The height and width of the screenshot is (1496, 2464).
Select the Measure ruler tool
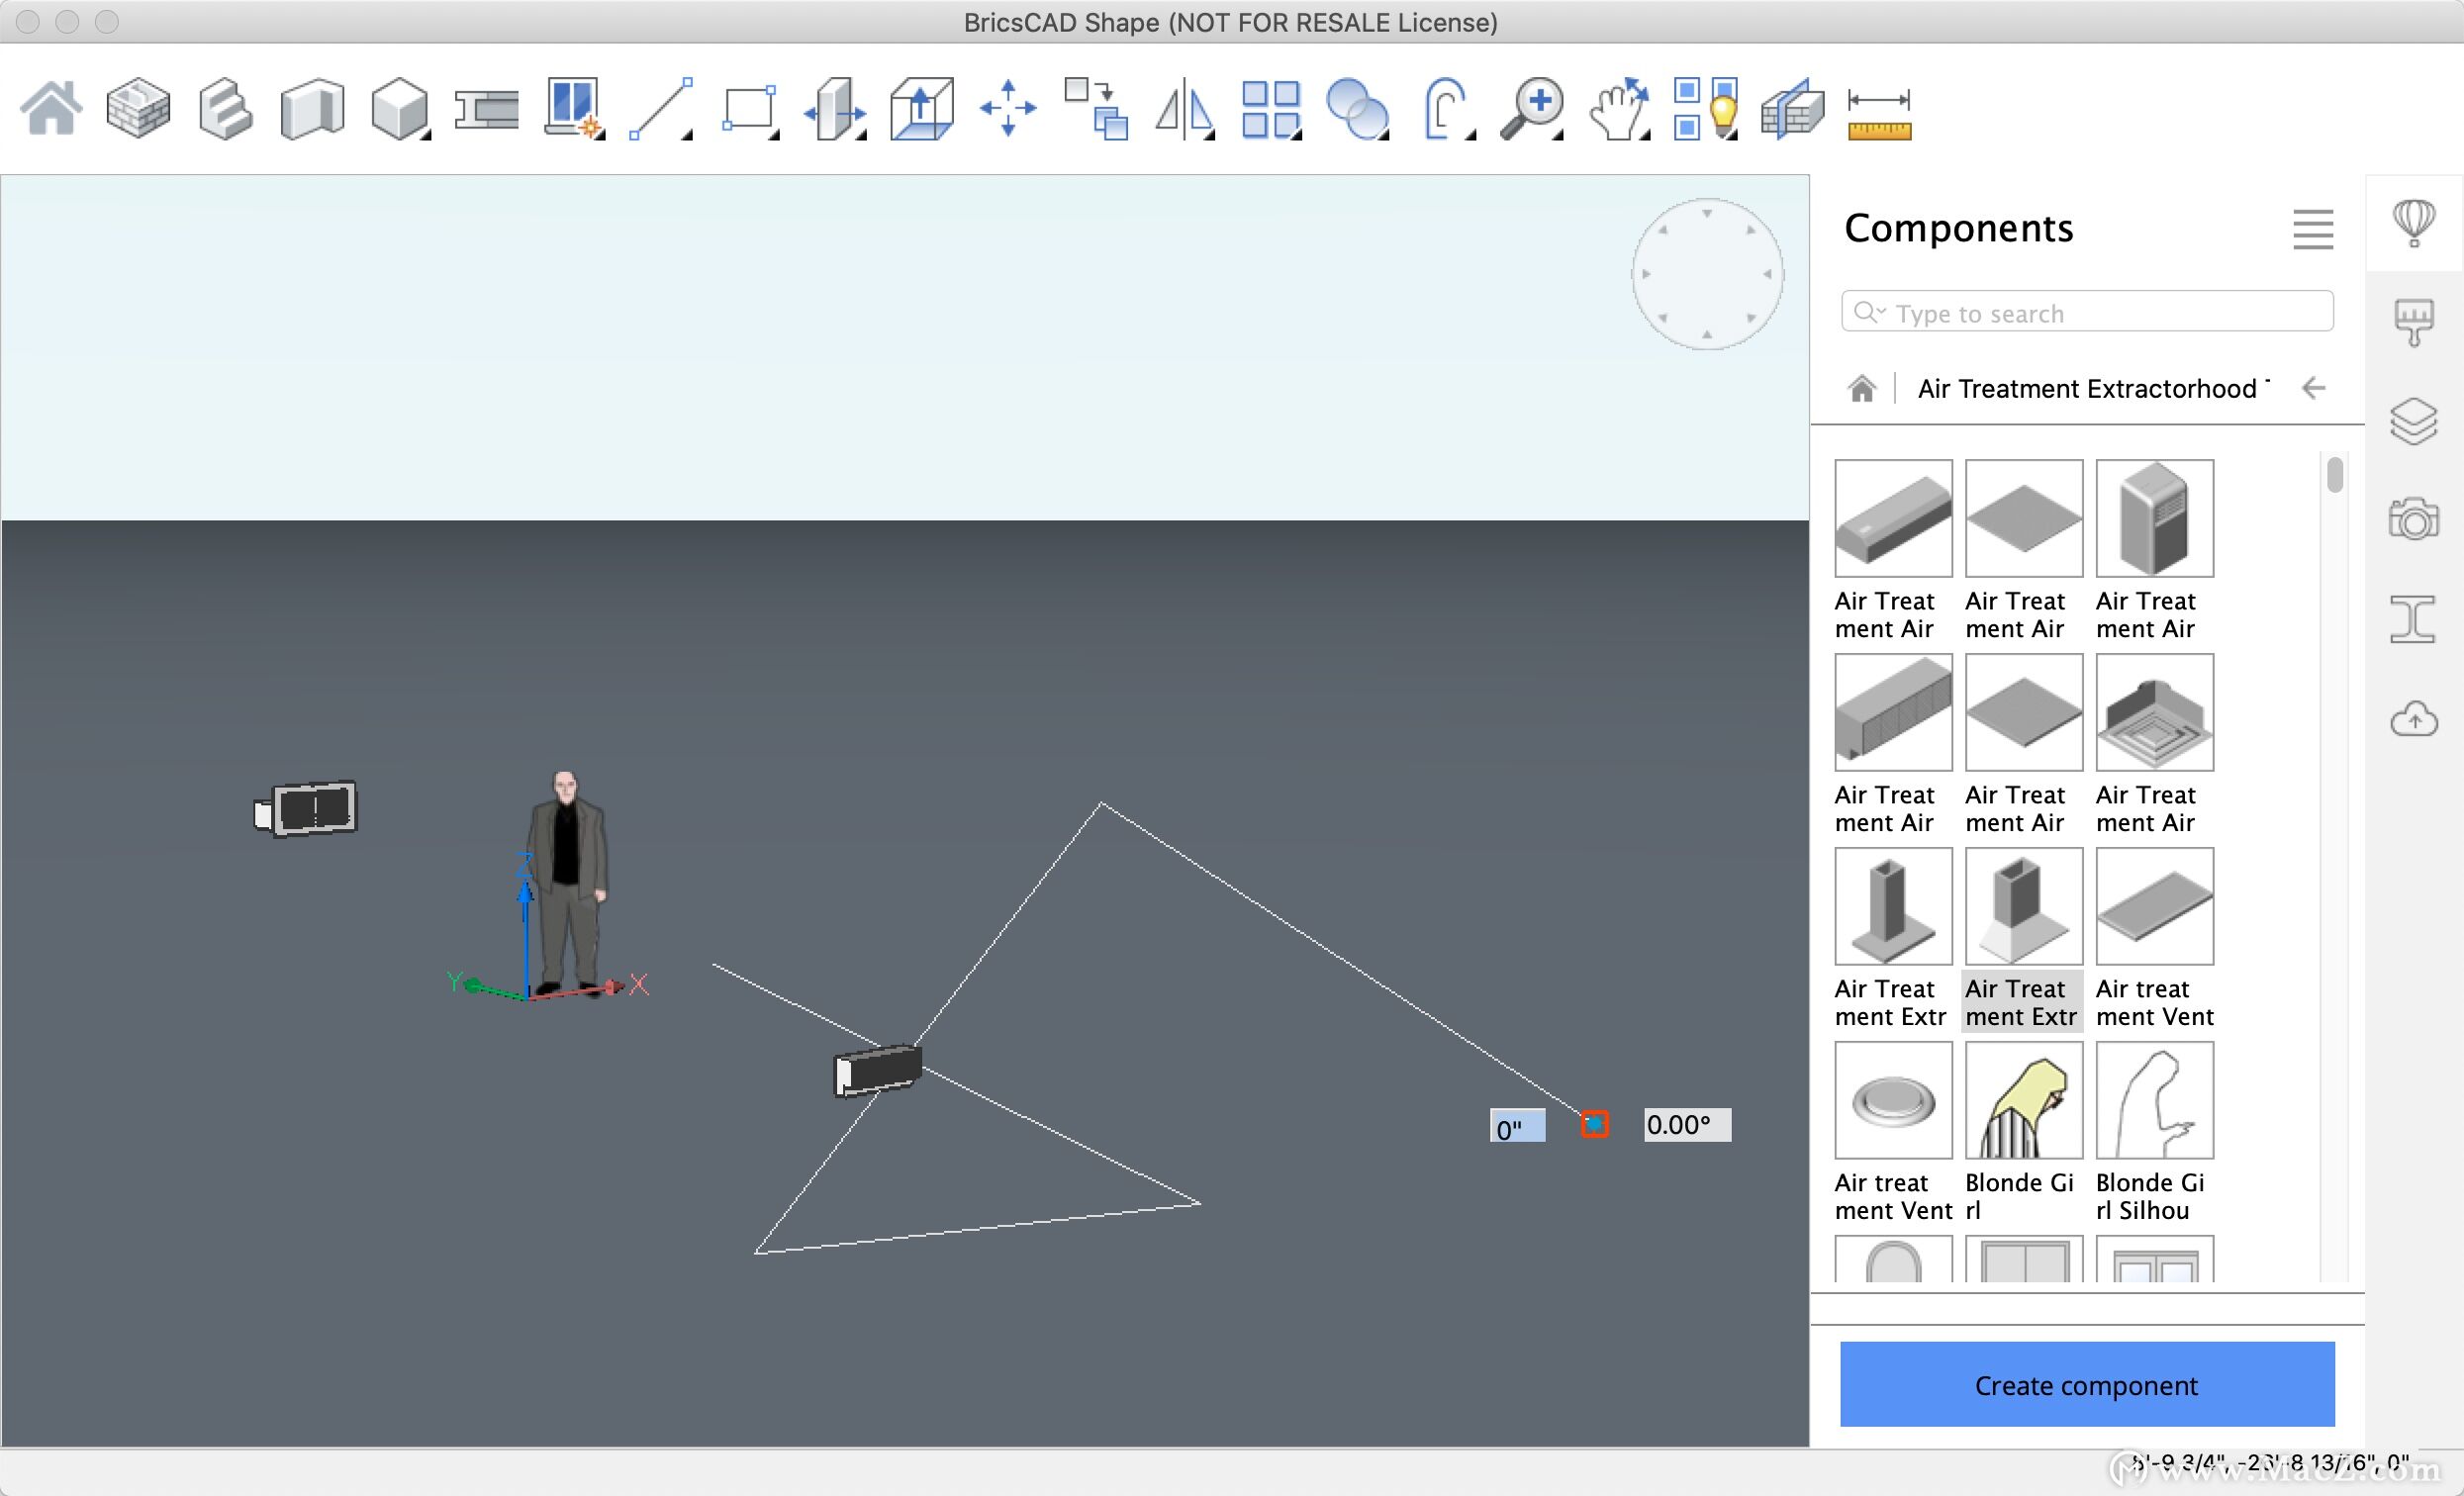pyautogui.click(x=1879, y=114)
